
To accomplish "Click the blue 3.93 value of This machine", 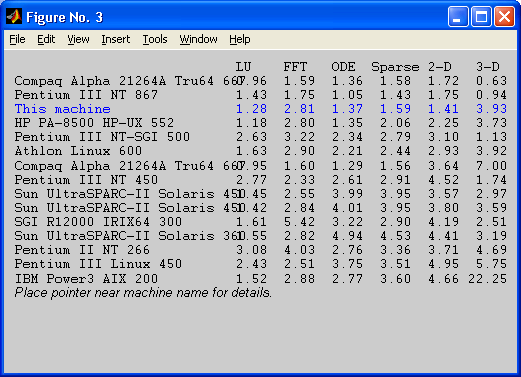I will (491, 109).
